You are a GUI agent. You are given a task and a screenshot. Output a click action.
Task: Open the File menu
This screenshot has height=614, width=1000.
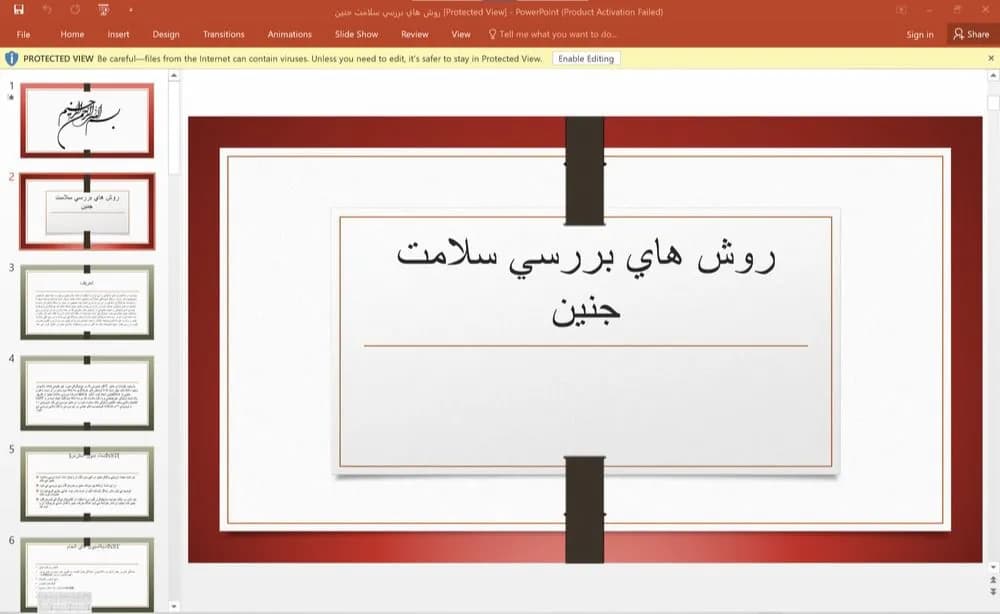tap(24, 34)
